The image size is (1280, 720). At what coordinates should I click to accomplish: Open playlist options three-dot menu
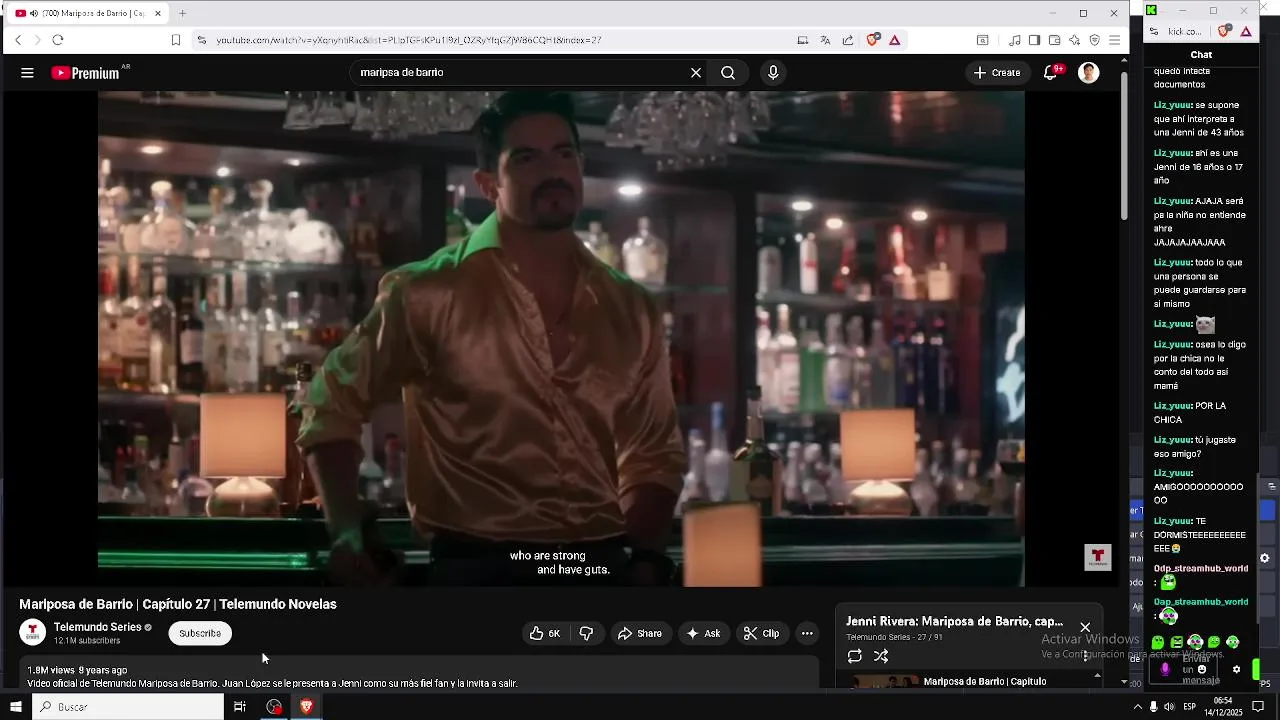(x=1086, y=657)
